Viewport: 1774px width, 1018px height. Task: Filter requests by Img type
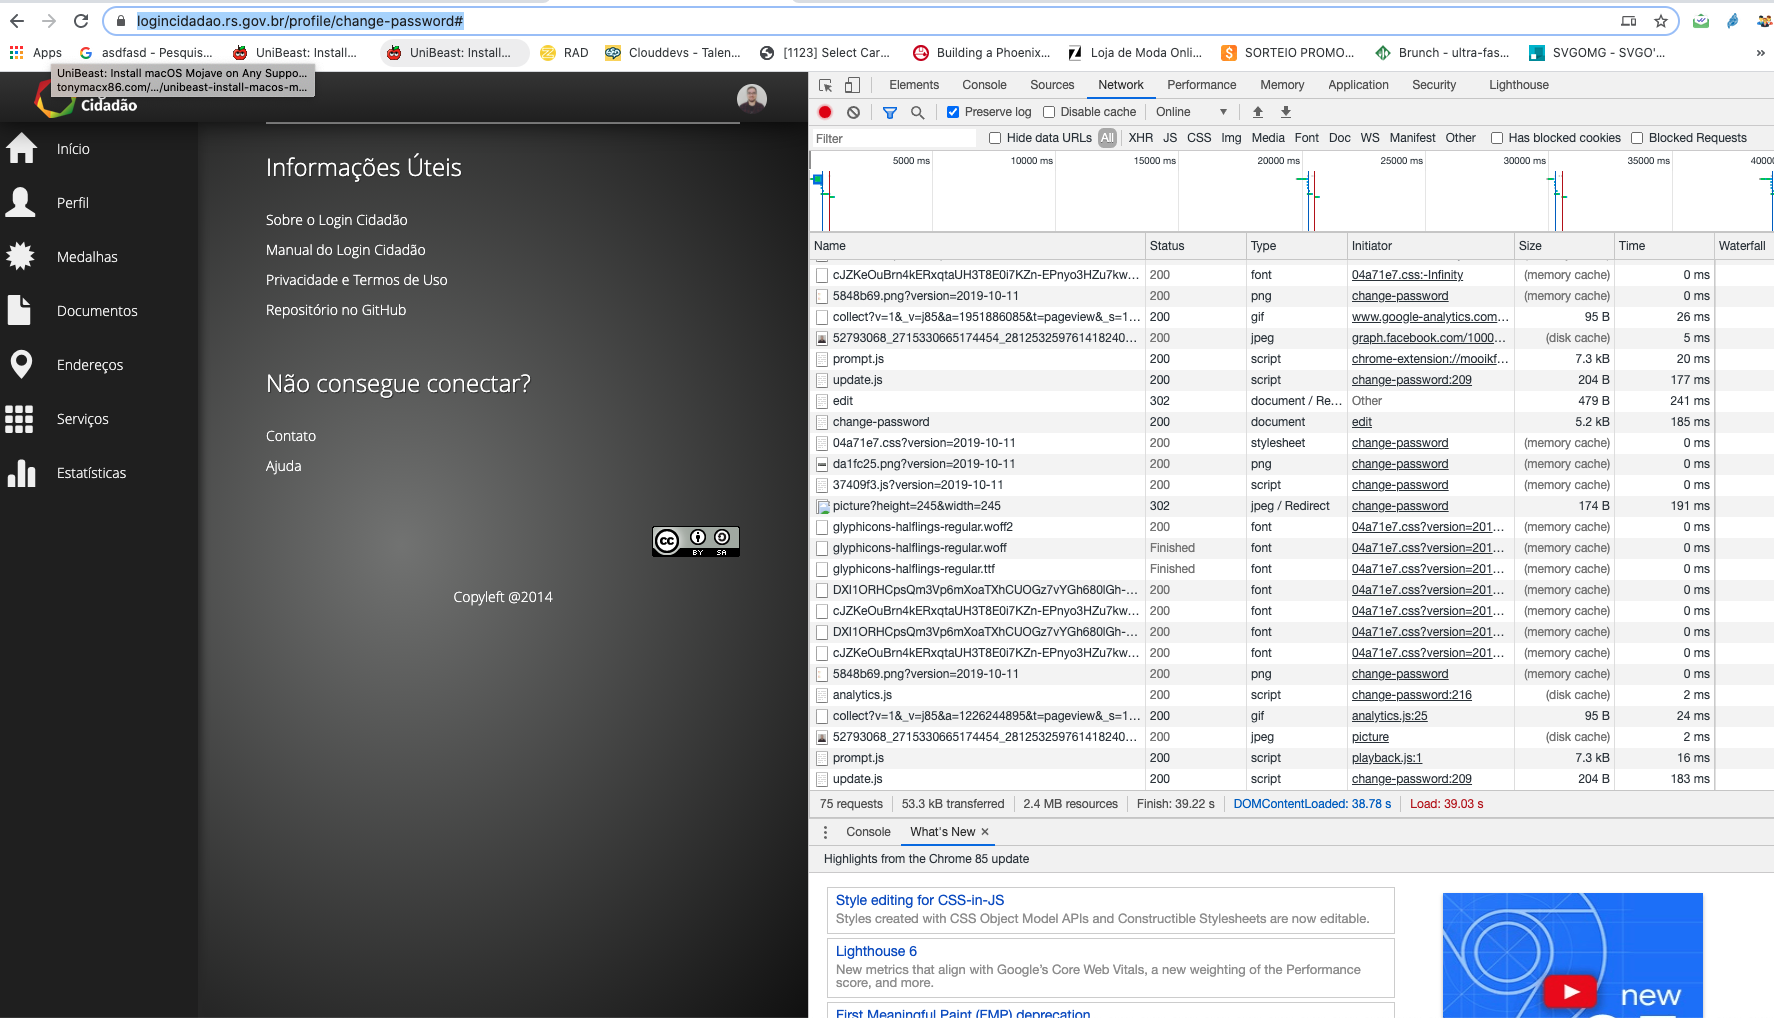1231,138
